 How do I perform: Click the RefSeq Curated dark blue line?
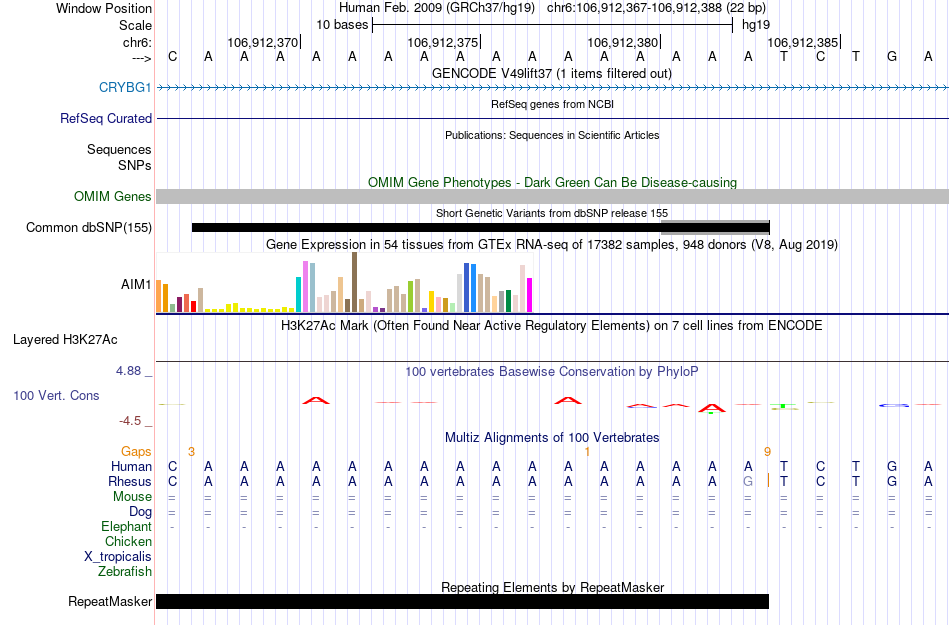click(x=552, y=118)
